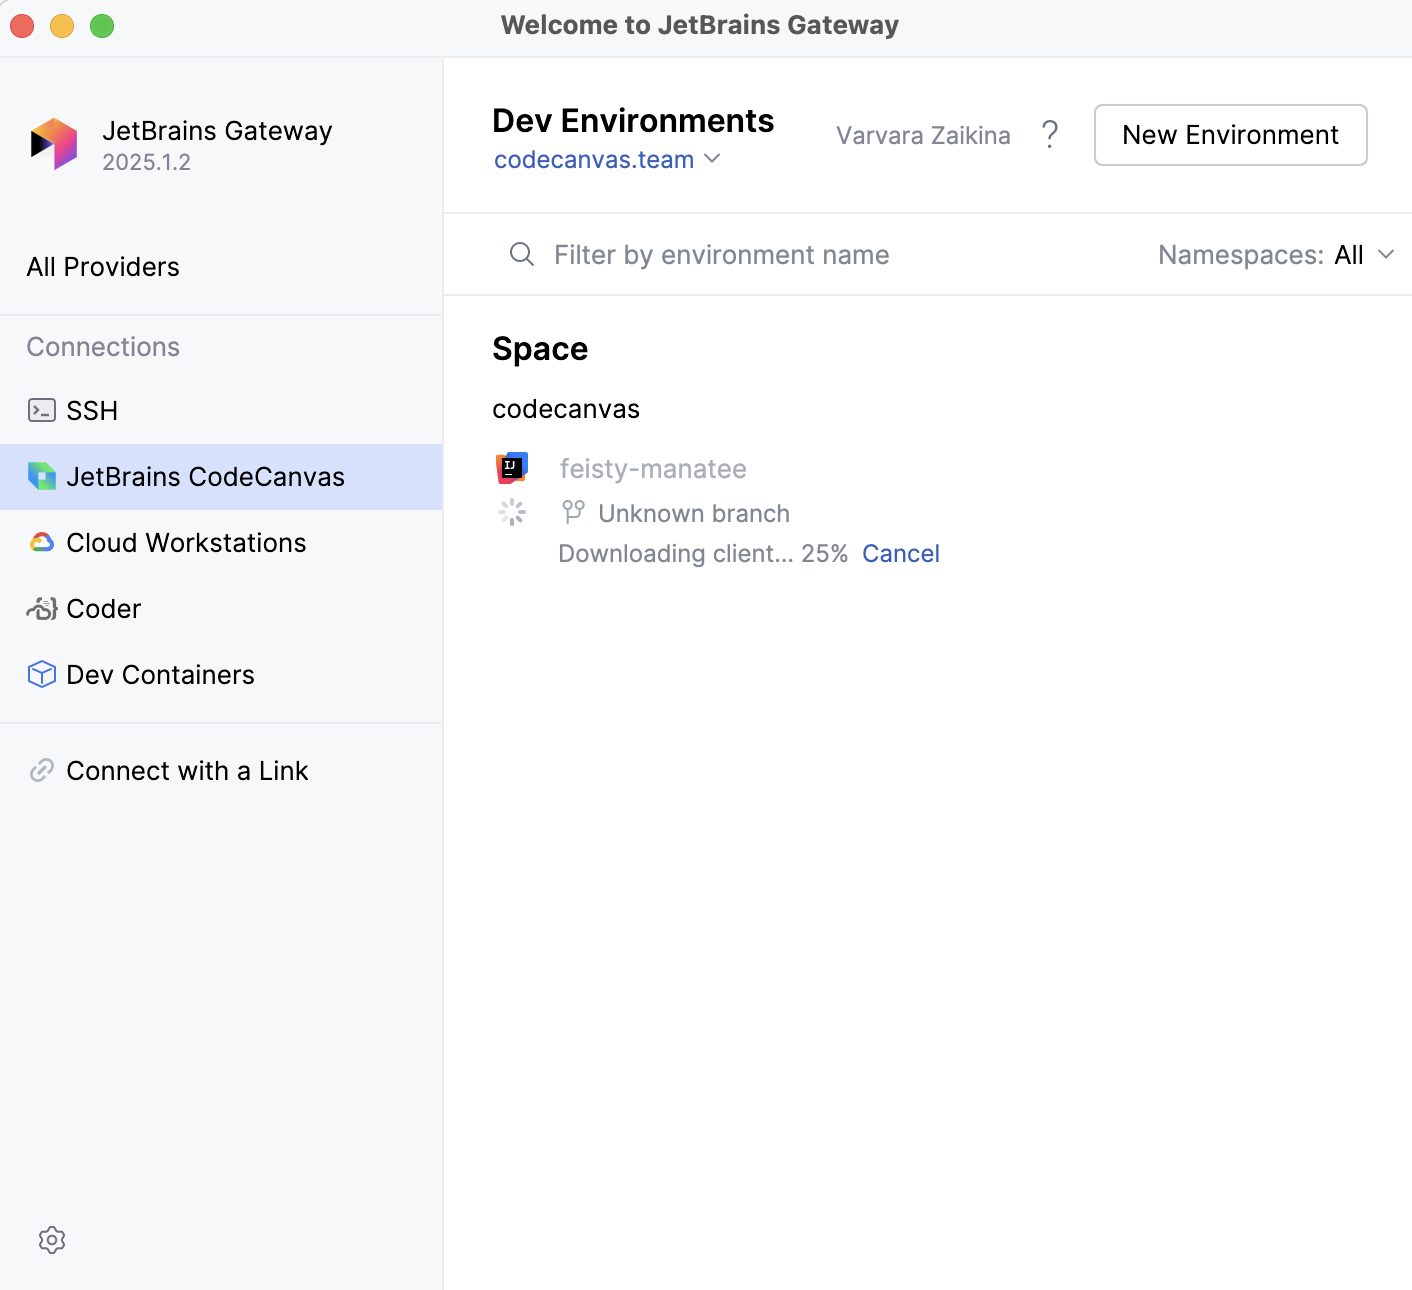1412x1290 pixels.
Task: Click the Cloud Workstations cloud icon
Action: (x=42, y=542)
